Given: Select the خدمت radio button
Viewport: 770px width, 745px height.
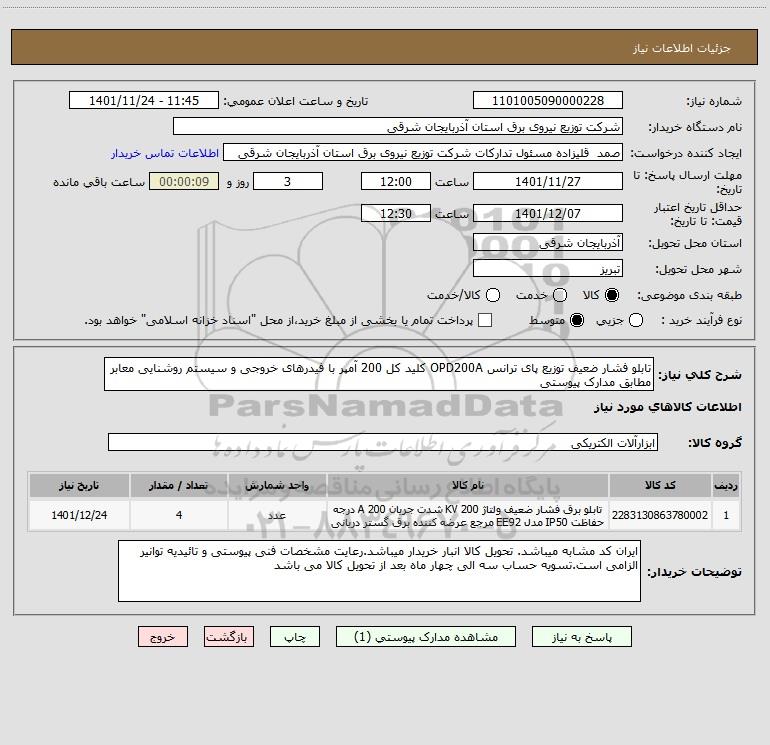Looking at the screenshot, I should click(x=560, y=295).
